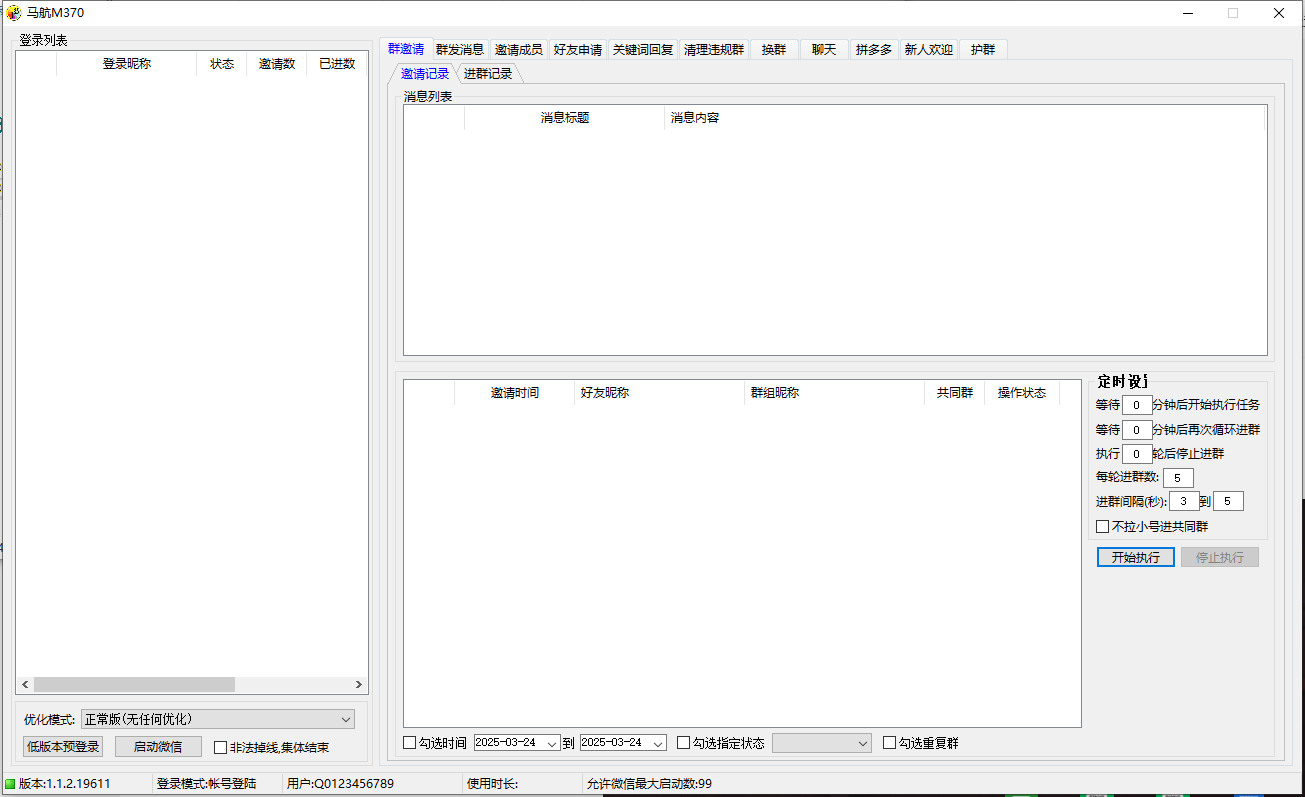Expand the 指定状态 combo box
The height and width of the screenshot is (797, 1305).
point(864,744)
